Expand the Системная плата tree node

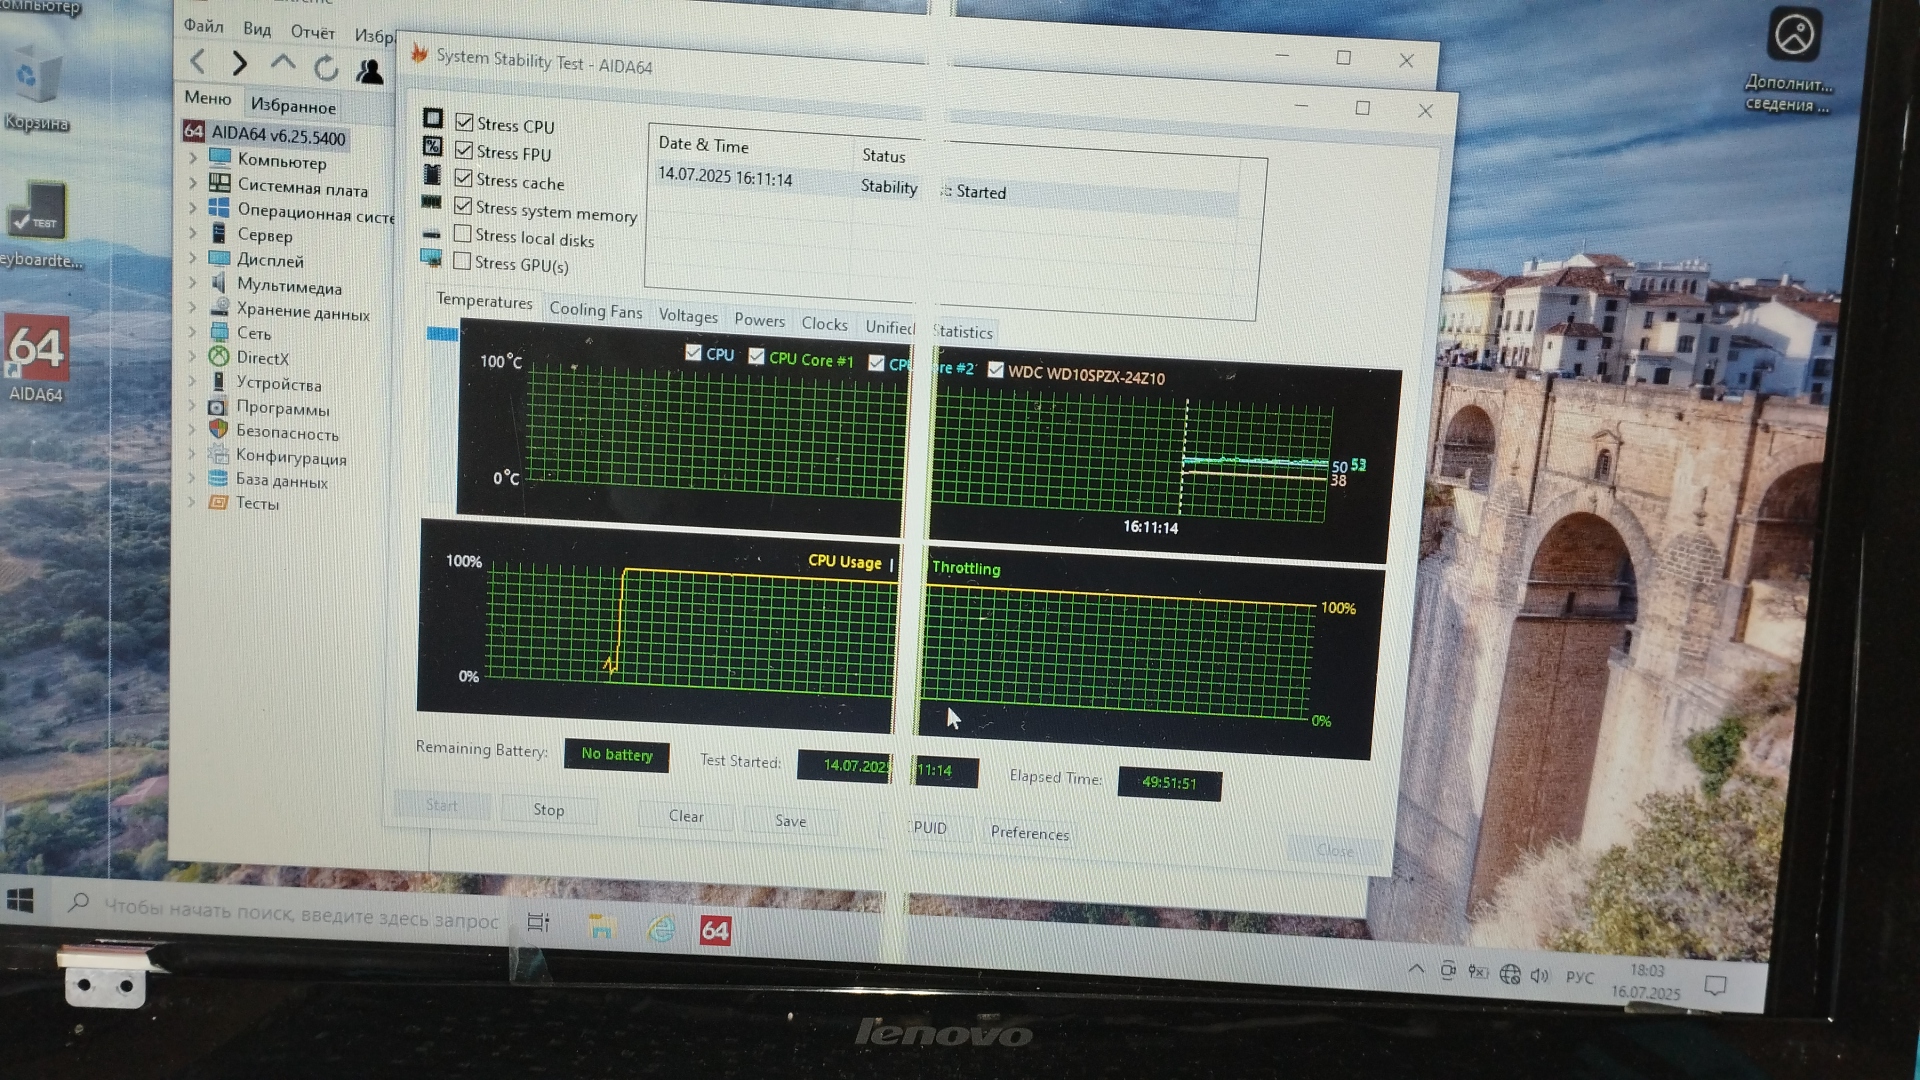[193, 183]
